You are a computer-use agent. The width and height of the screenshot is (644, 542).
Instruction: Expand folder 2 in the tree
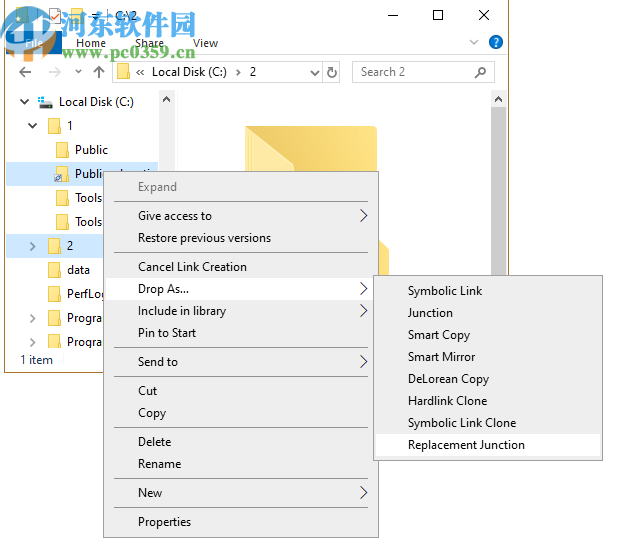pos(32,246)
